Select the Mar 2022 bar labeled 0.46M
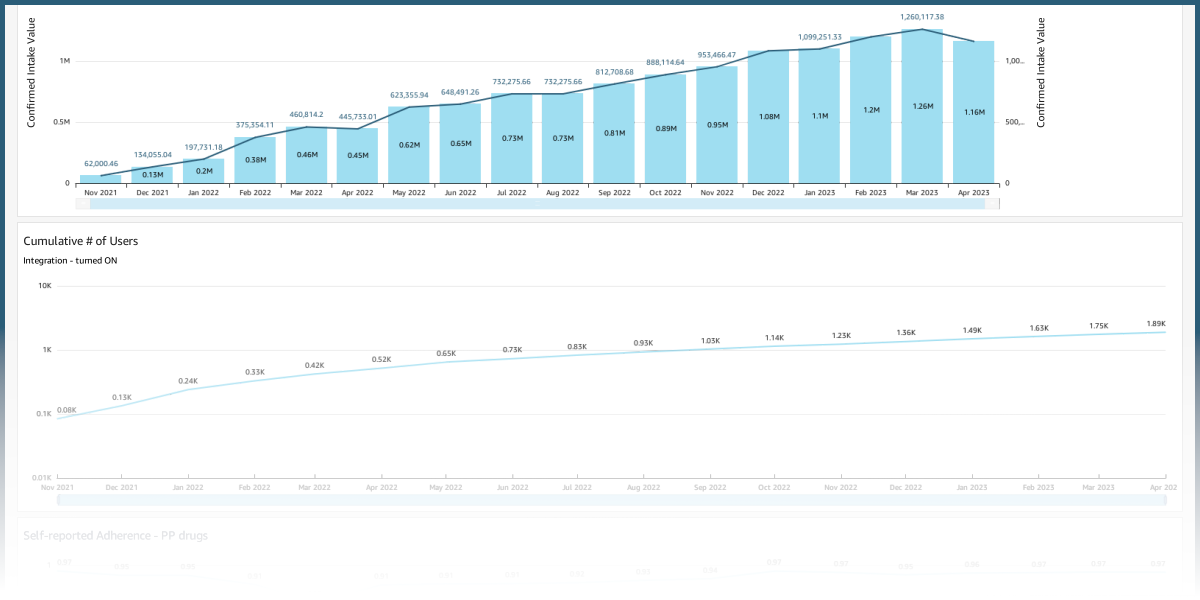 click(x=306, y=155)
